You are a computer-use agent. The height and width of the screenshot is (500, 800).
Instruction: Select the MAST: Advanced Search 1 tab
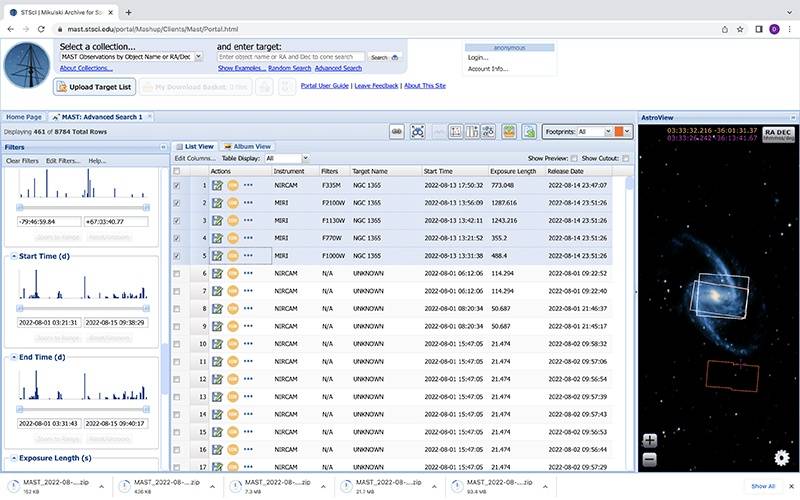[102, 117]
